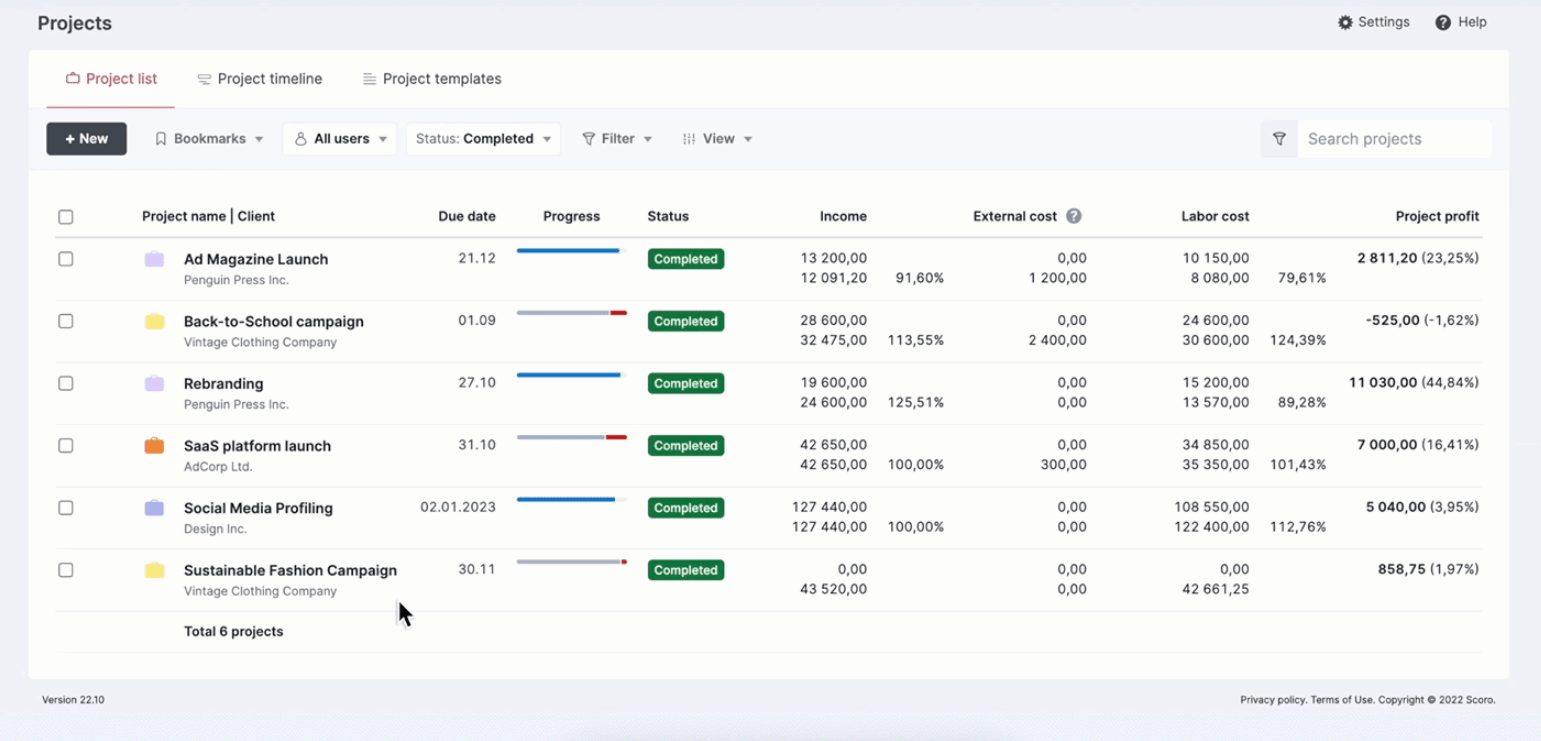Open the Social Media Profiling project link
Image resolution: width=1541 pixels, height=741 pixels.
258,508
